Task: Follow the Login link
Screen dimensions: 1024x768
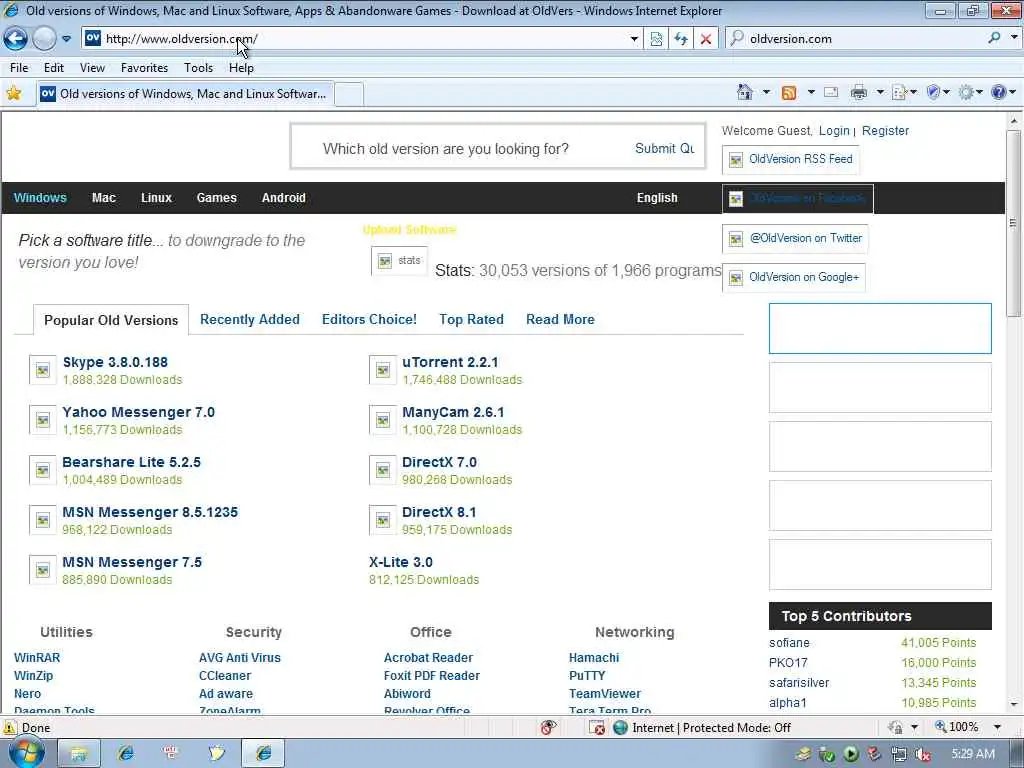Action: click(x=834, y=131)
